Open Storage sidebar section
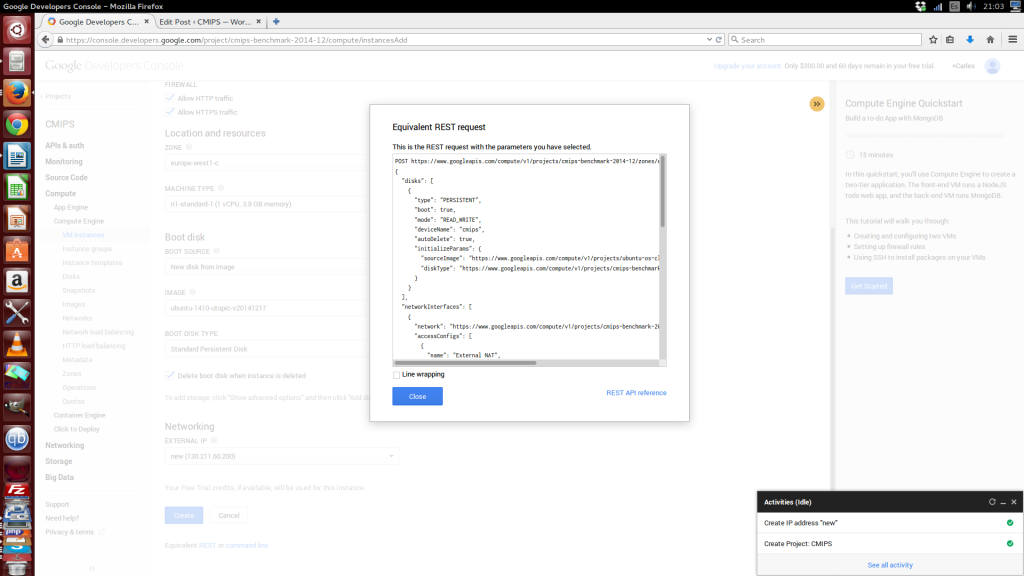 pyautogui.click(x=59, y=461)
